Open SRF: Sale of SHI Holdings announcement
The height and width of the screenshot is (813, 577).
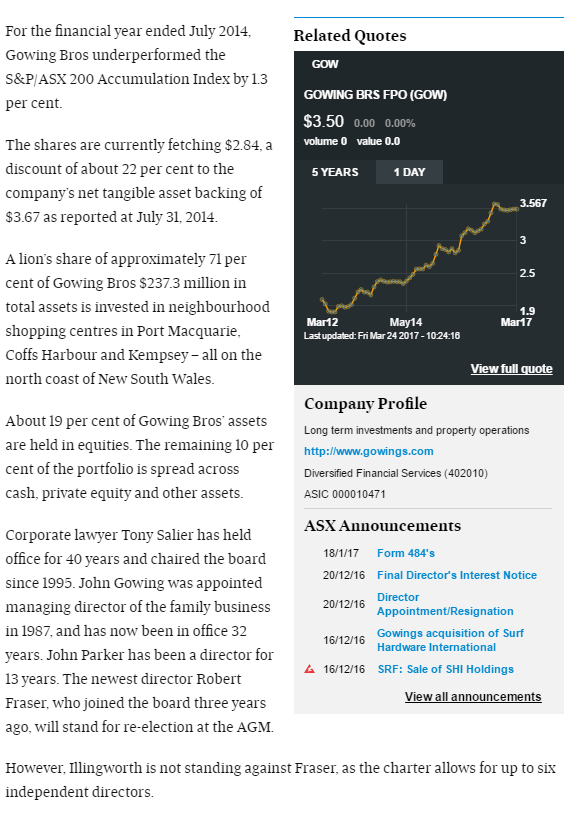point(445,669)
